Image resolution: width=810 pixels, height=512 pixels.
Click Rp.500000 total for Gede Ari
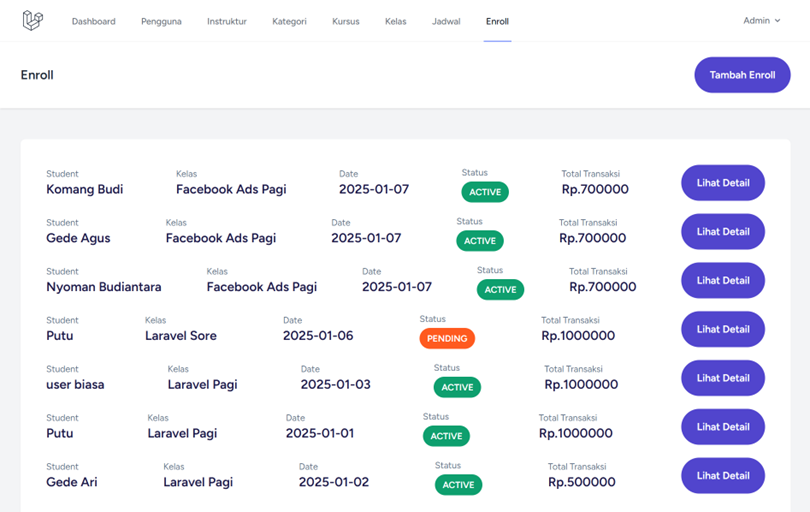tap(582, 482)
